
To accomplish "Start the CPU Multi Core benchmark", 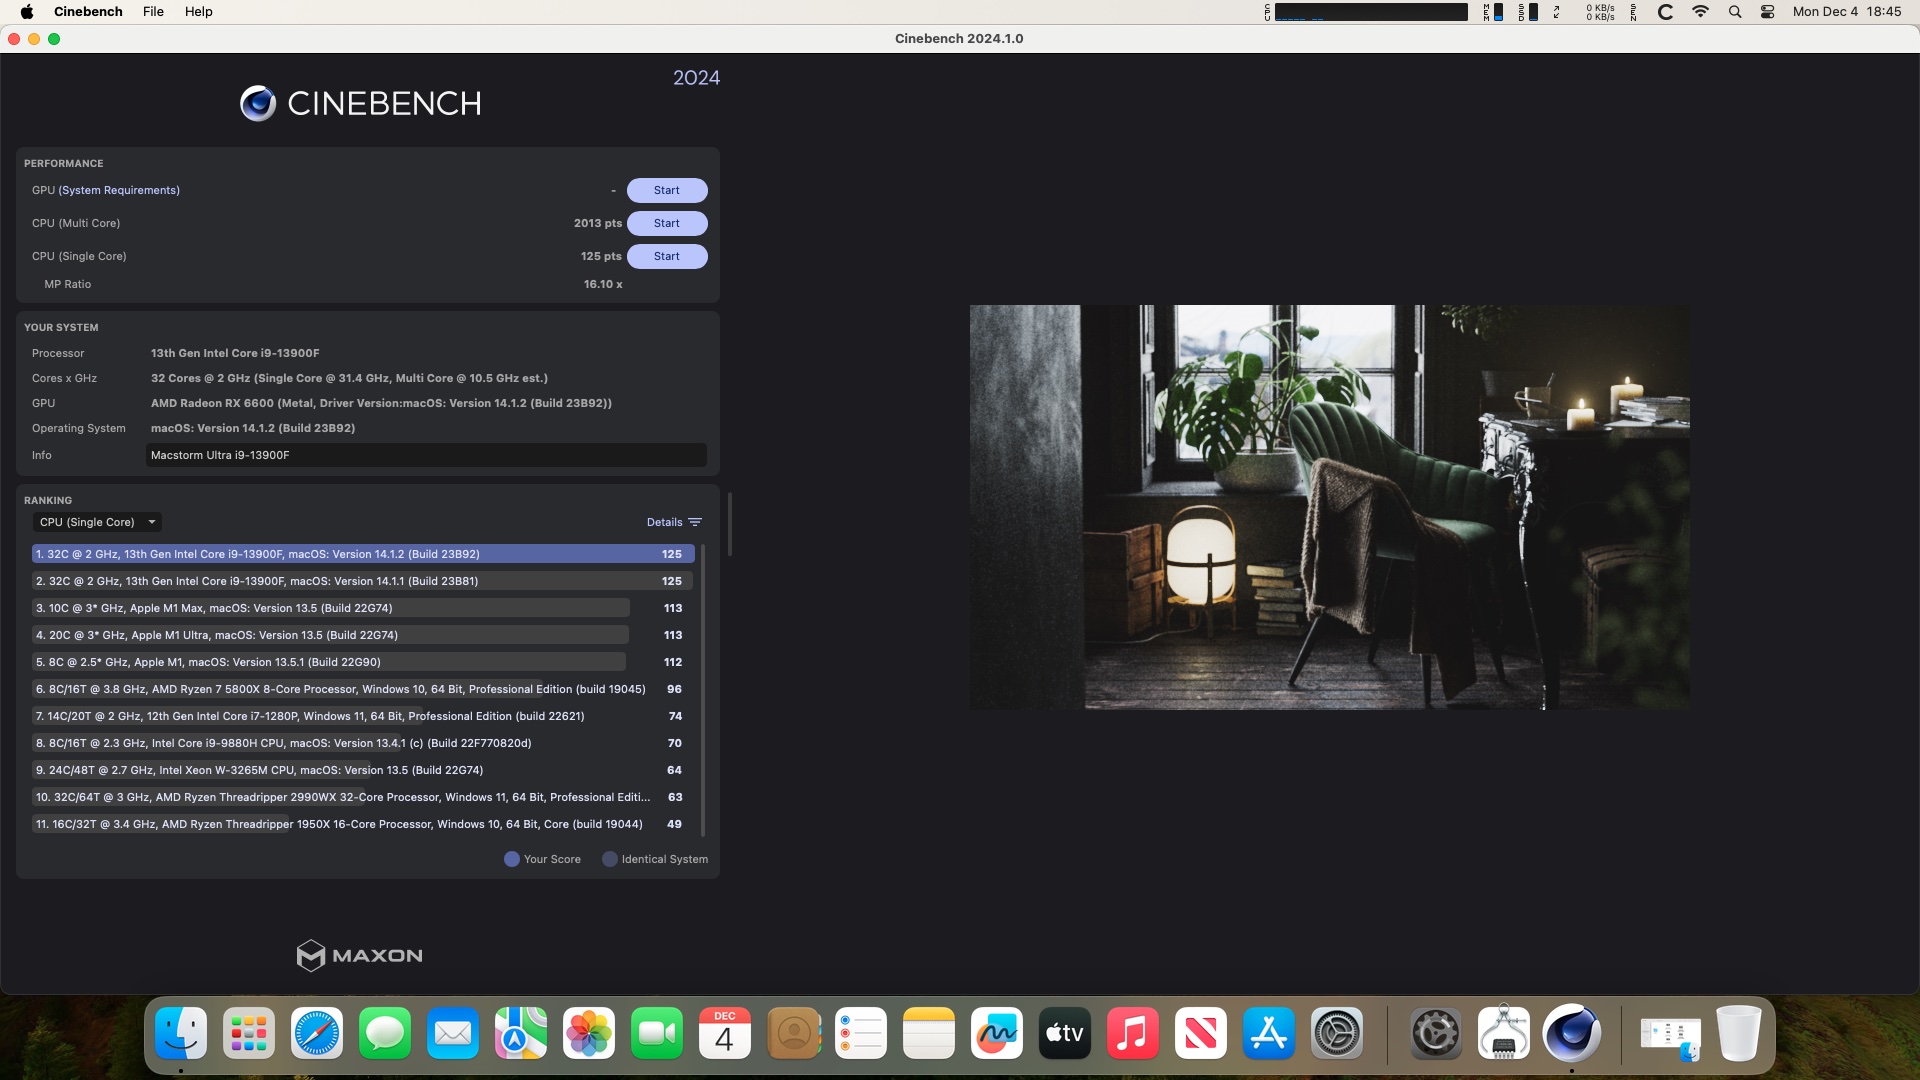I will click(667, 223).
